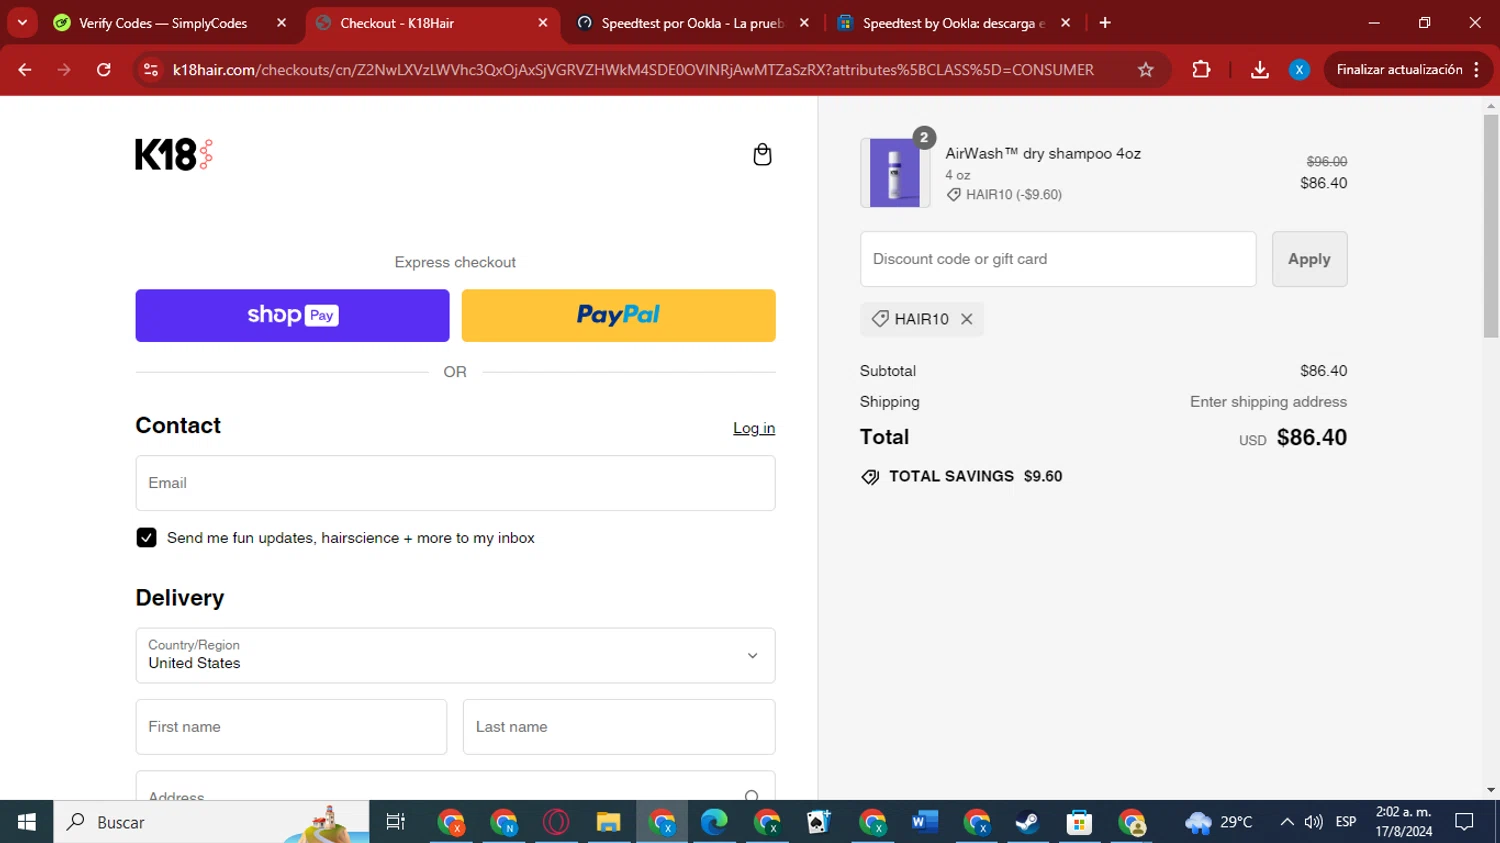Screen dimensions: 1500x843
Task: Open Opera browser from the taskbar
Action: click(556, 822)
